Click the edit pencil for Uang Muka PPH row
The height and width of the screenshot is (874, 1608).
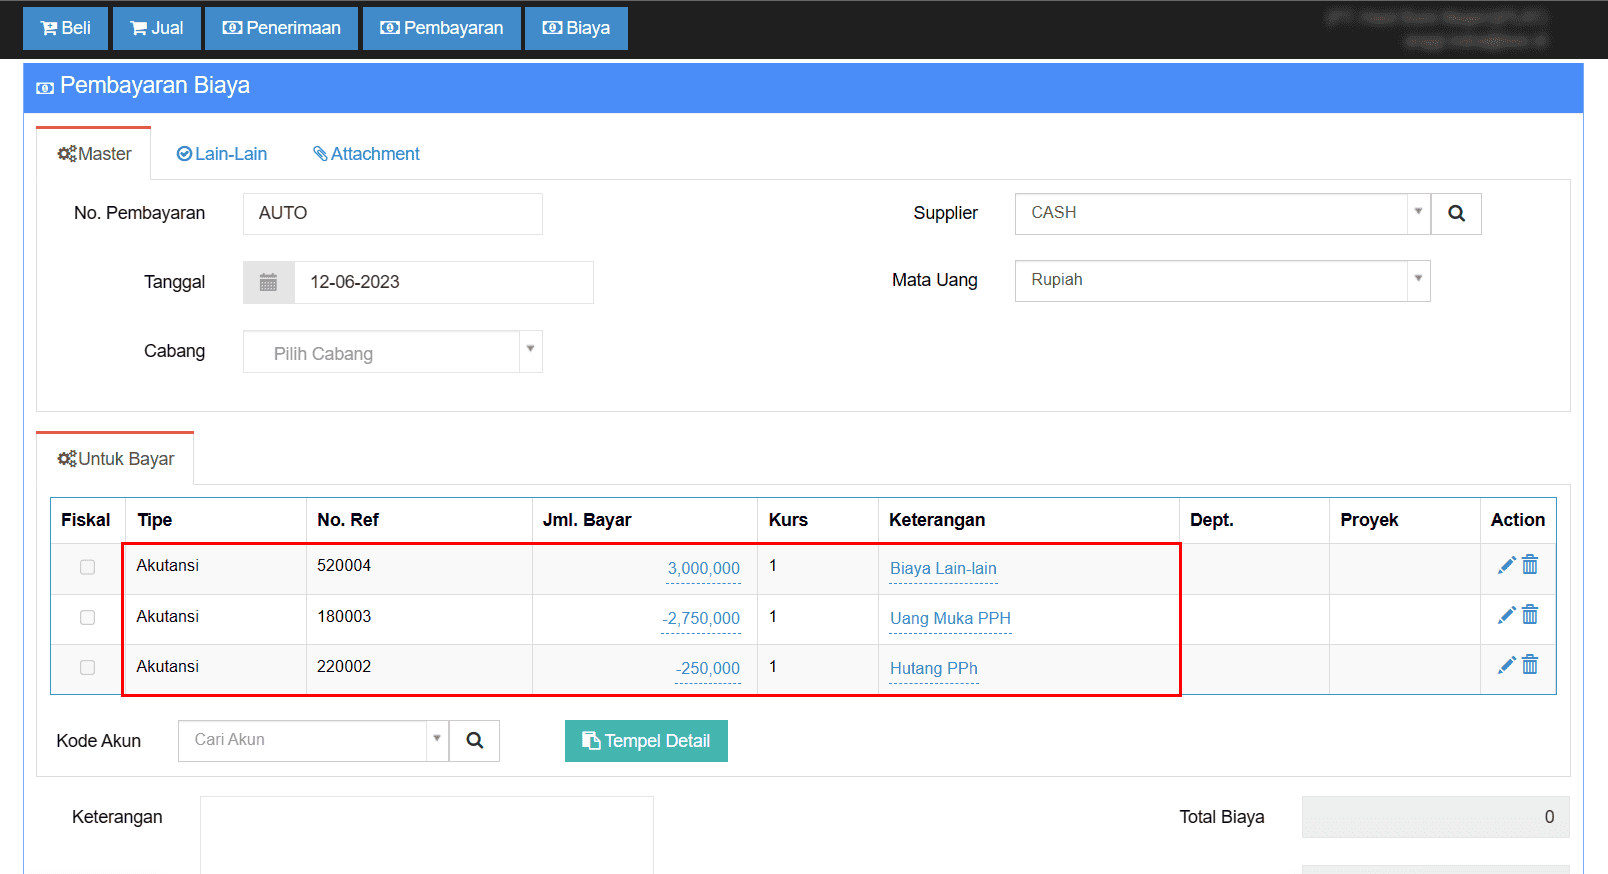coord(1506,616)
